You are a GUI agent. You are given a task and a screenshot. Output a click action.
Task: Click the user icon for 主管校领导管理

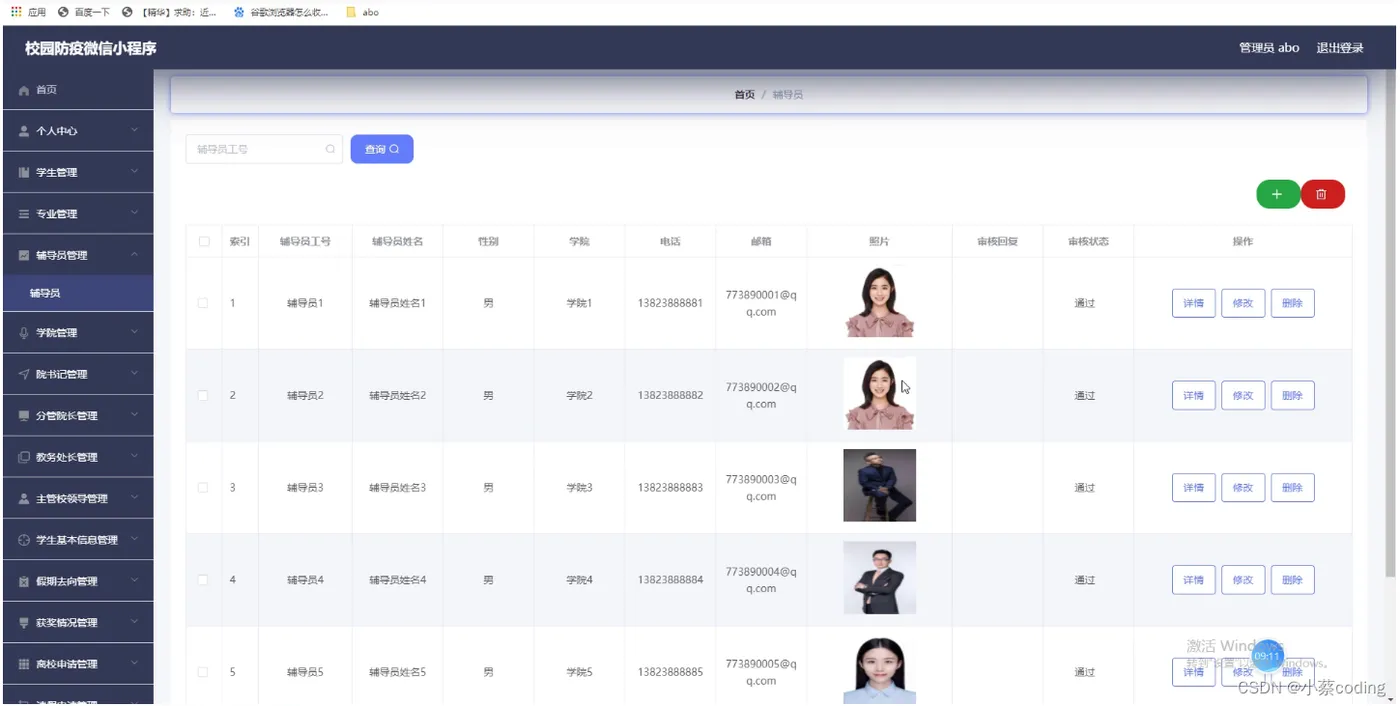click(x=24, y=498)
